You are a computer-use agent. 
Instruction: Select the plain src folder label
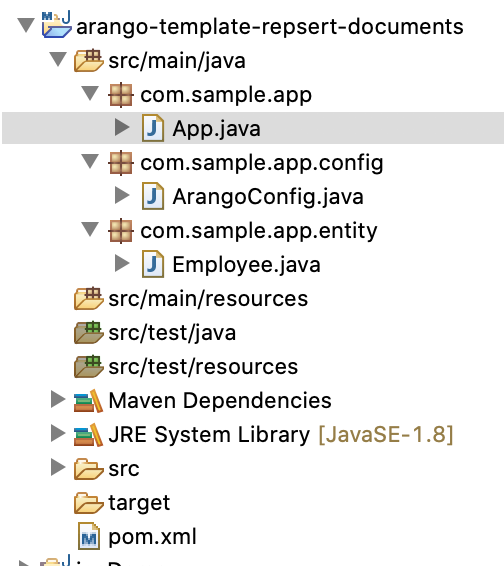click(124, 469)
